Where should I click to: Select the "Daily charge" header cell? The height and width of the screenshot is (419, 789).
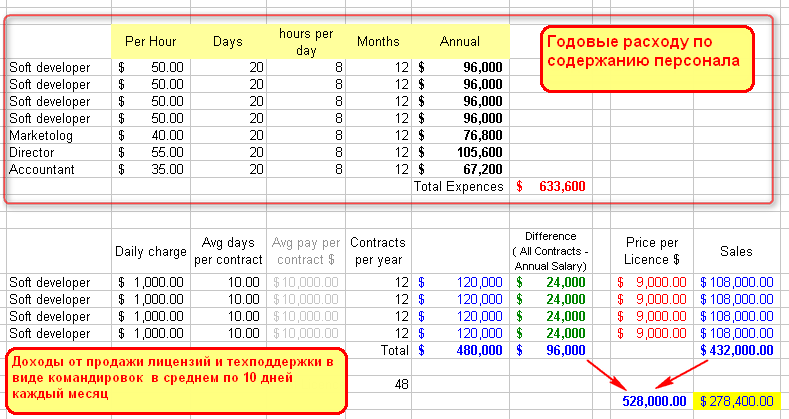coord(150,252)
